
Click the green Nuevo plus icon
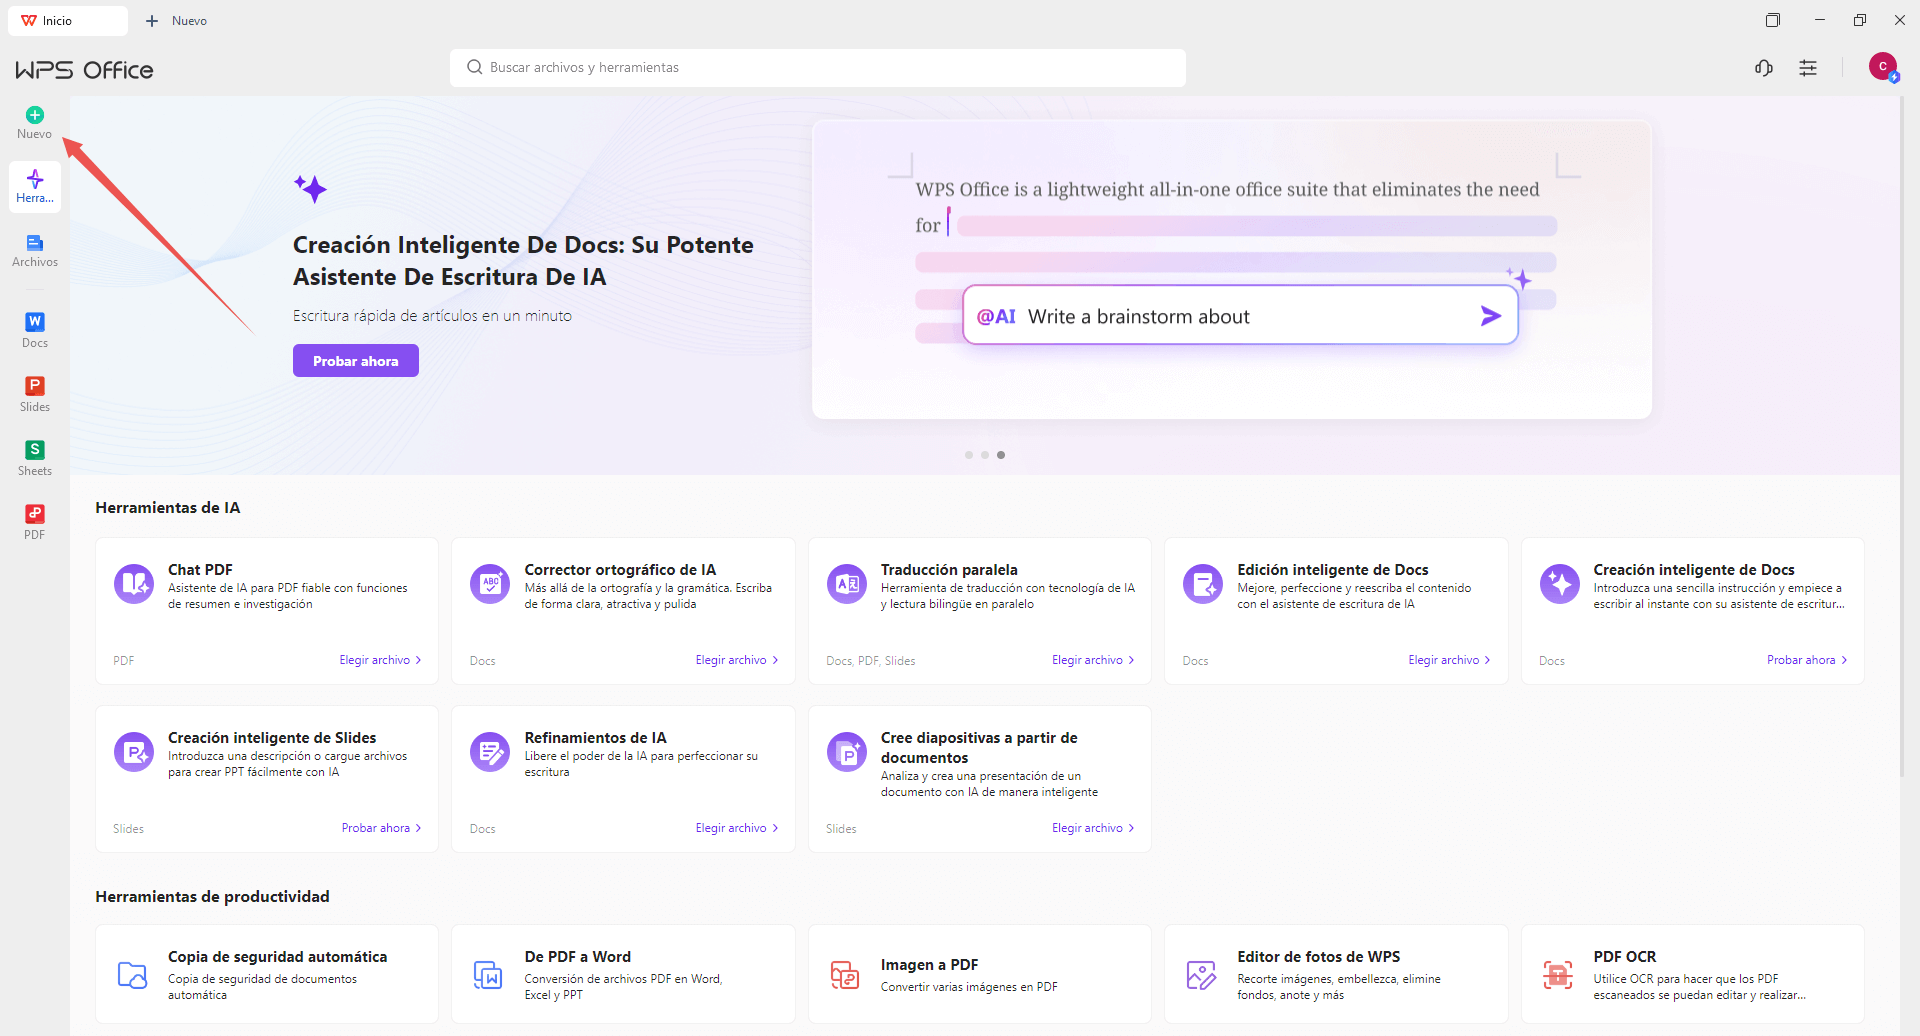[x=34, y=113]
